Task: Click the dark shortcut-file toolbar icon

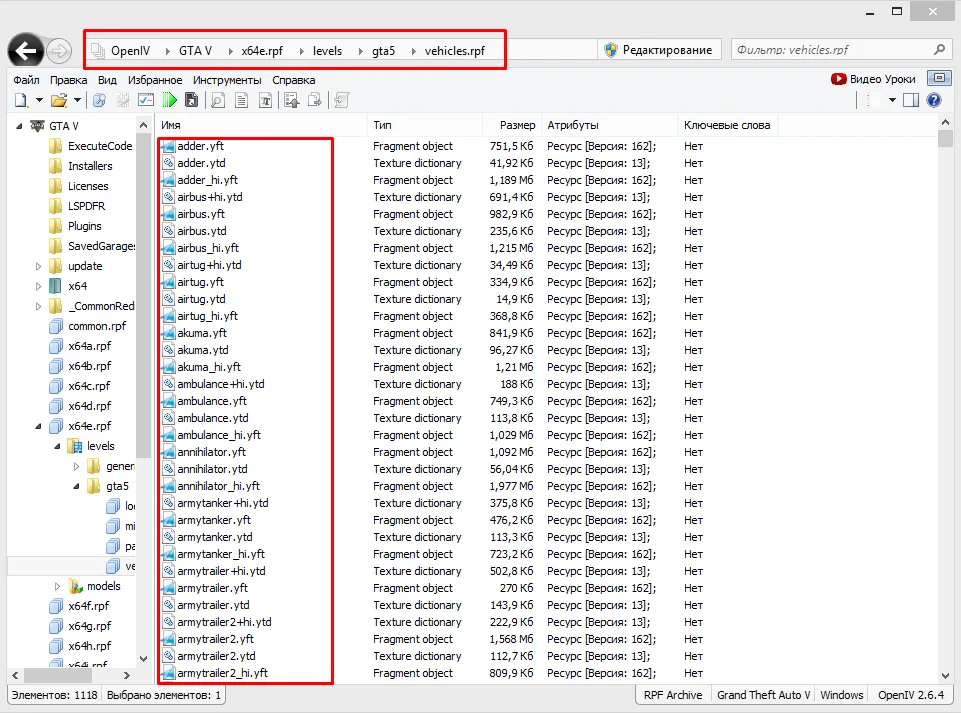Action: pyautogui.click(x=191, y=100)
